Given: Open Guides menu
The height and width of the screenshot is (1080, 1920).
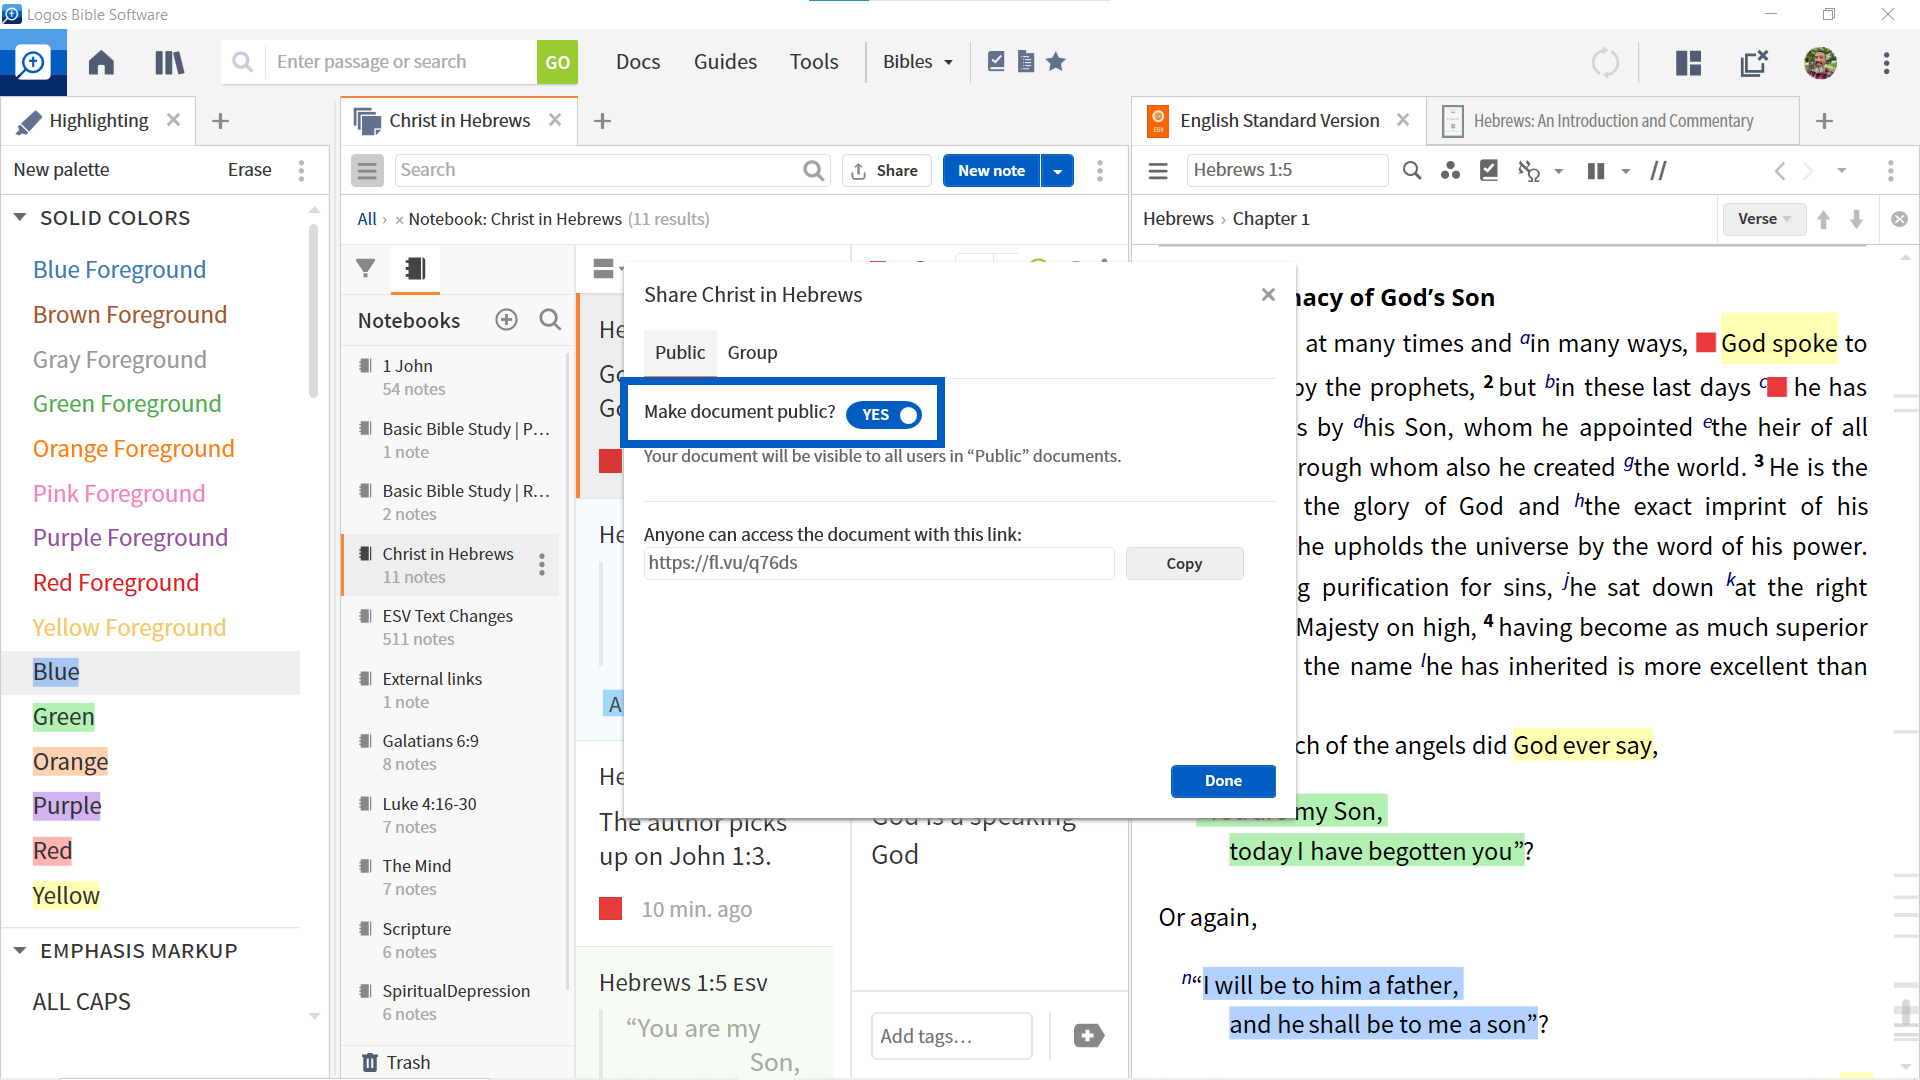Looking at the screenshot, I should [x=725, y=62].
